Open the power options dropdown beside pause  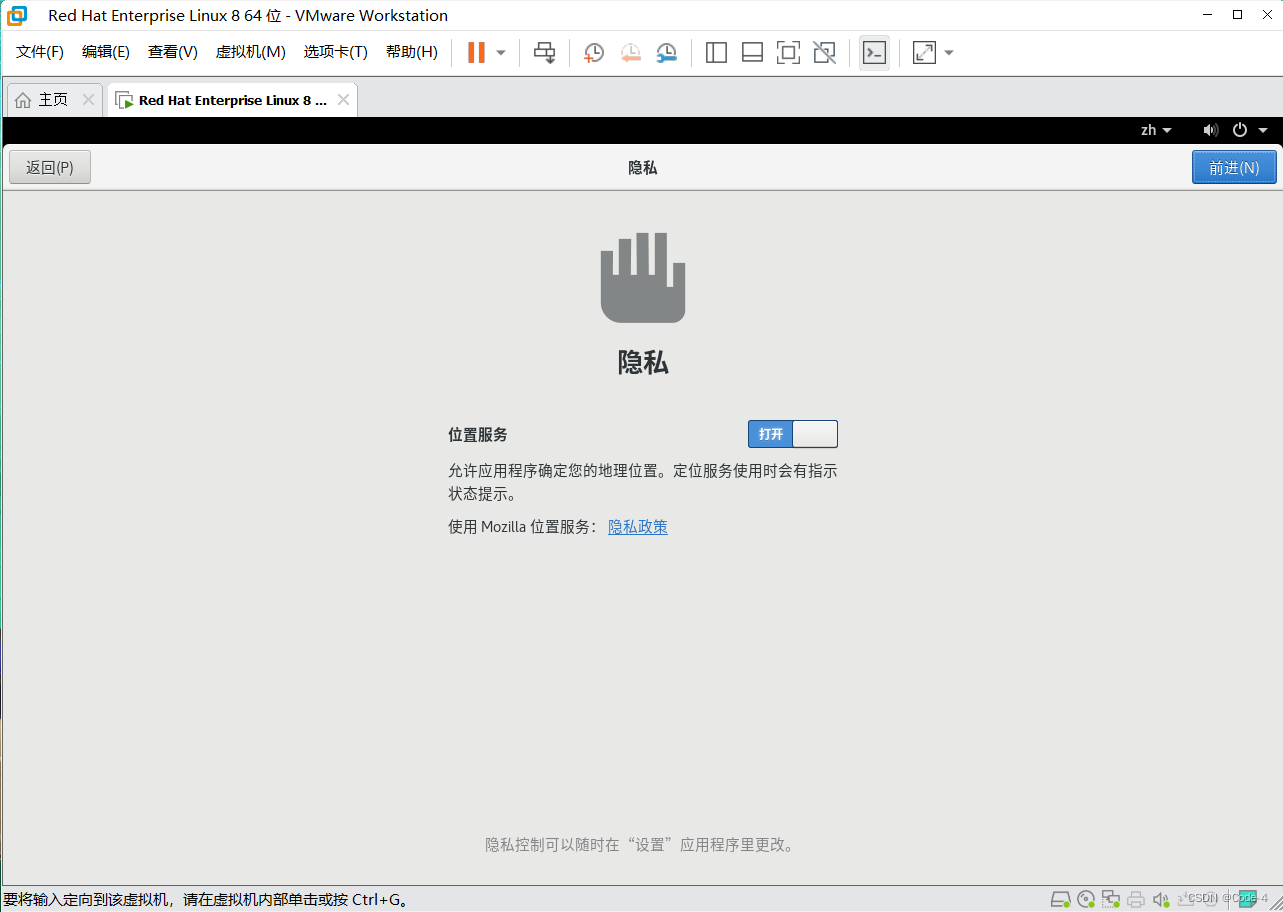coord(501,53)
